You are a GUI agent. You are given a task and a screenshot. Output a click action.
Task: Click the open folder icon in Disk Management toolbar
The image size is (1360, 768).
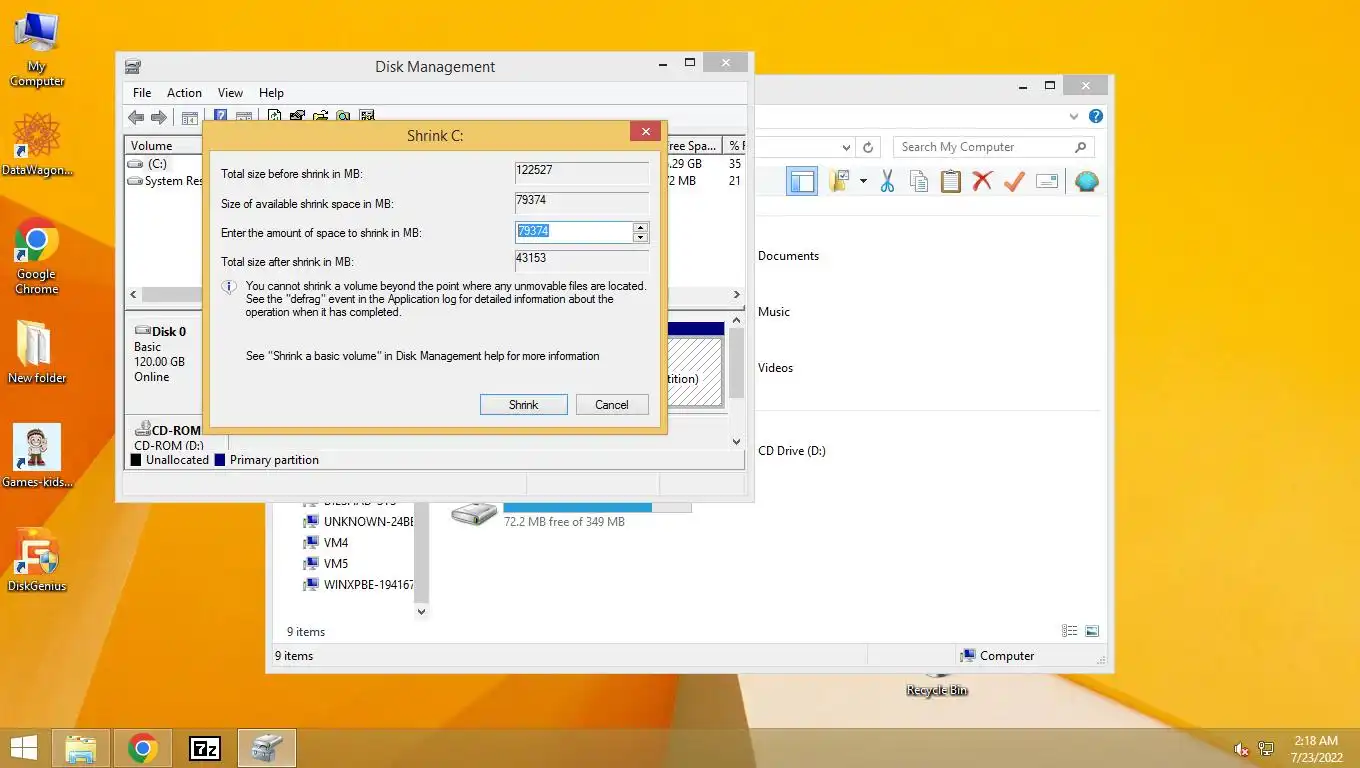tap(320, 117)
